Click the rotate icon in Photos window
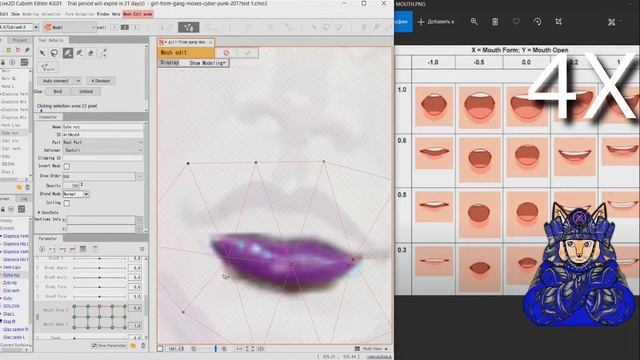The image size is (640, 360). tap(538, 22)
